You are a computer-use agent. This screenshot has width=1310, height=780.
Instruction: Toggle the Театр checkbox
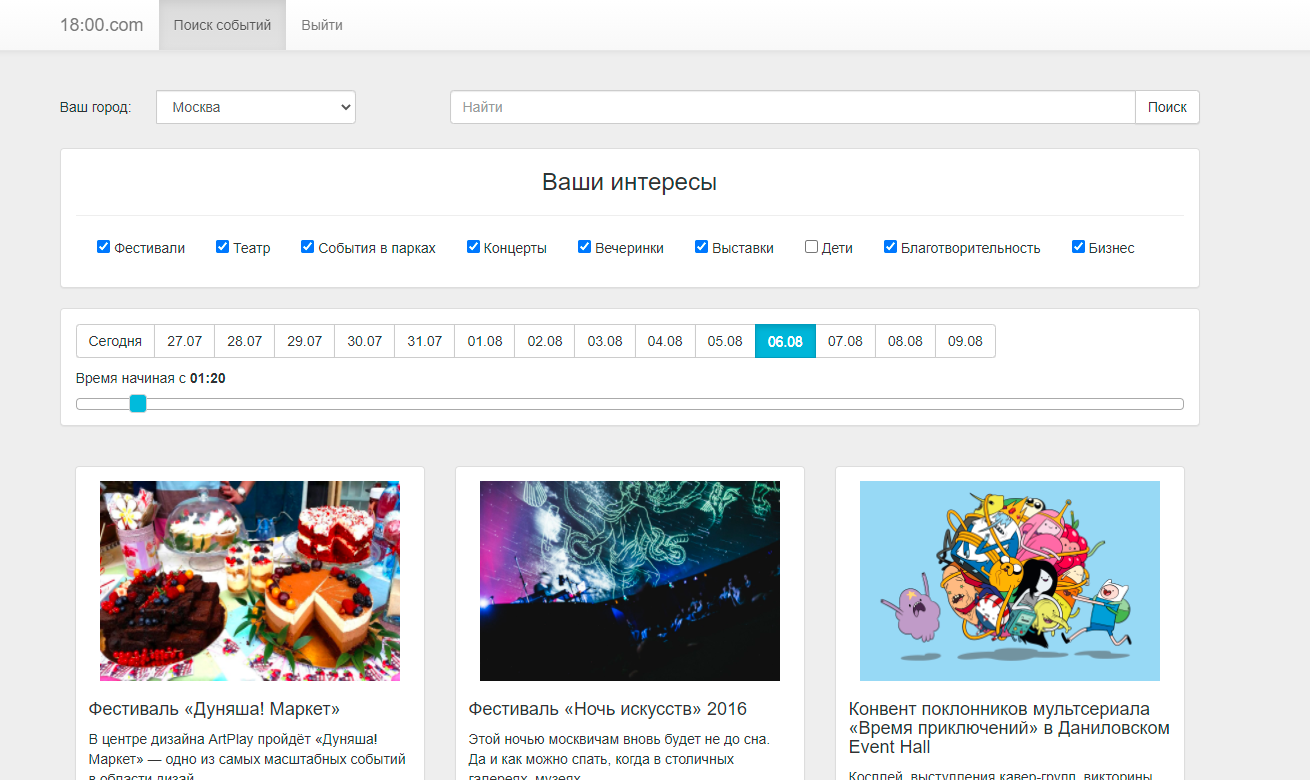pos(223,247)
